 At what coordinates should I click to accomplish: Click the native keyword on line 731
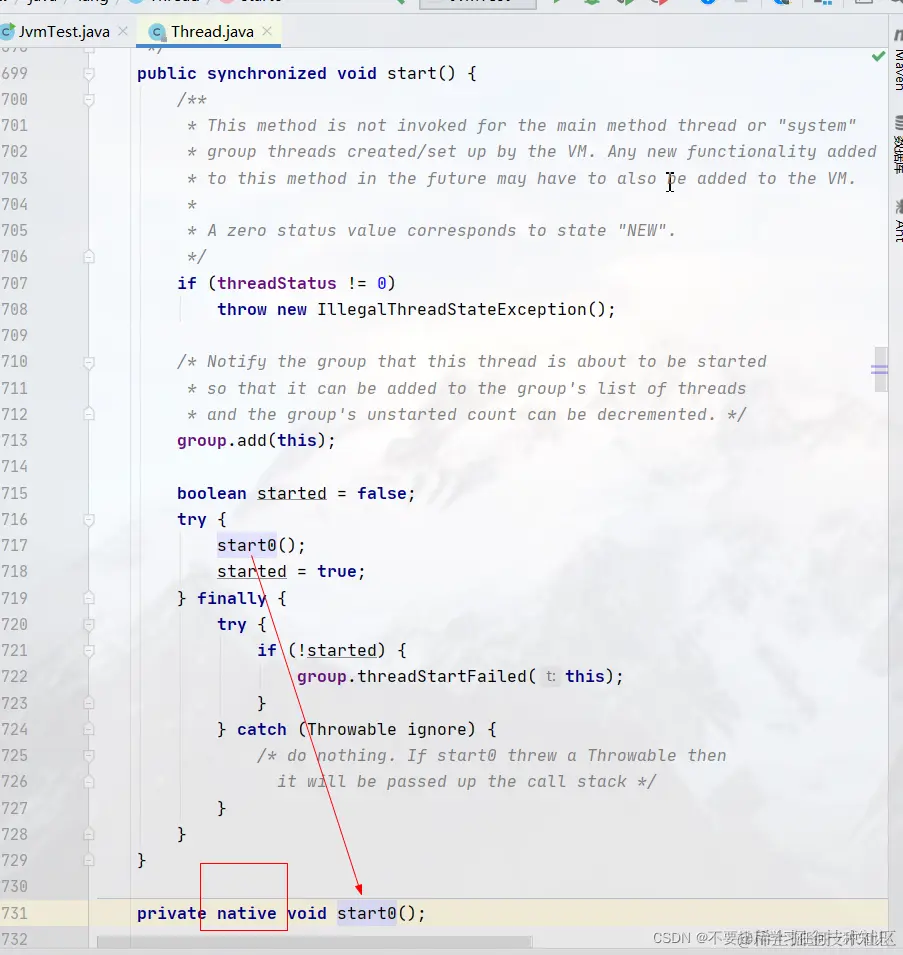click(x=247, y=914)
